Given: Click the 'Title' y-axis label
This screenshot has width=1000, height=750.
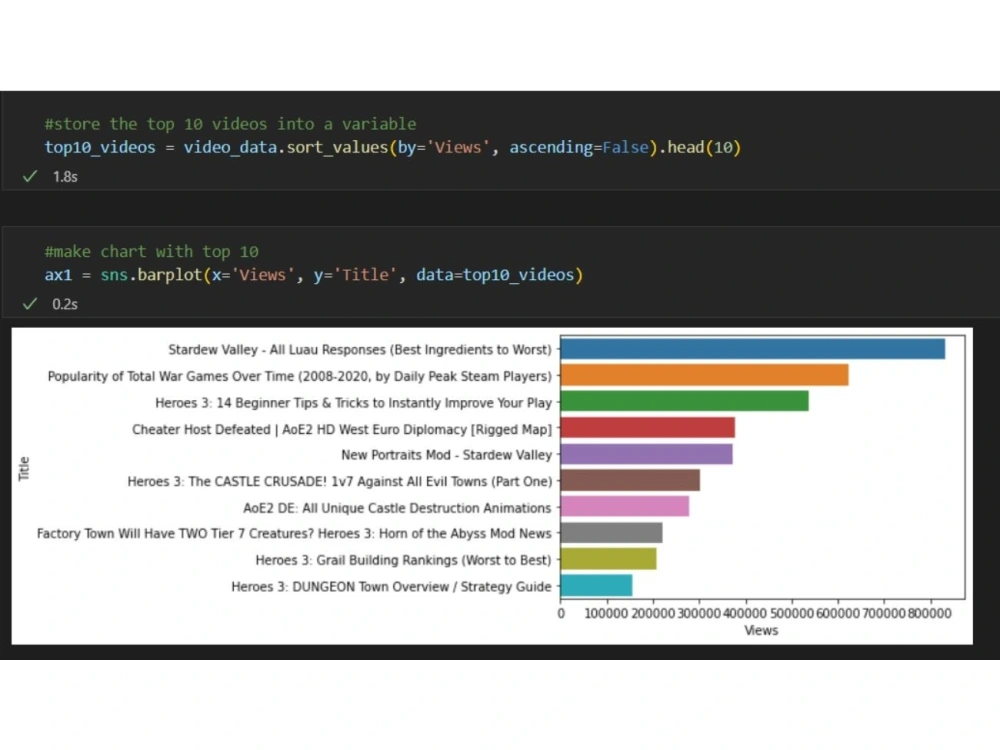Looking at the screenshot, I should tap(24, 468).
